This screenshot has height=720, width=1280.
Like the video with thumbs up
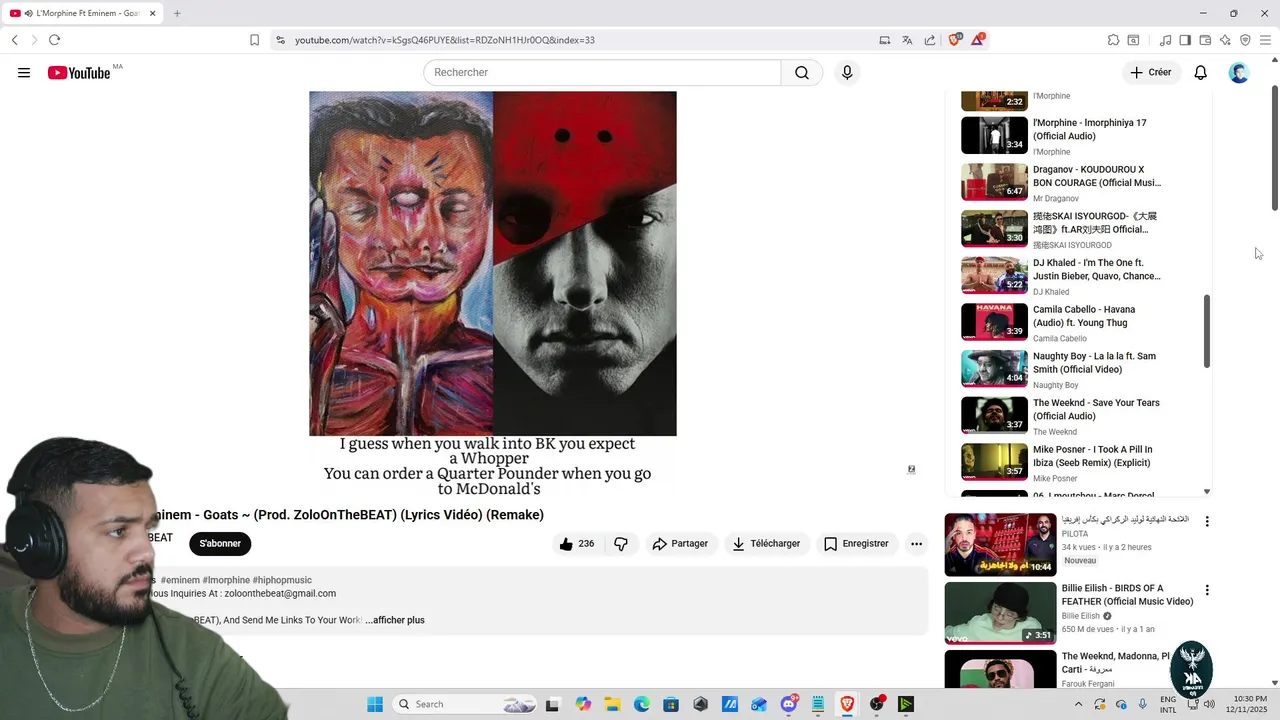click(x=576, y=544)
